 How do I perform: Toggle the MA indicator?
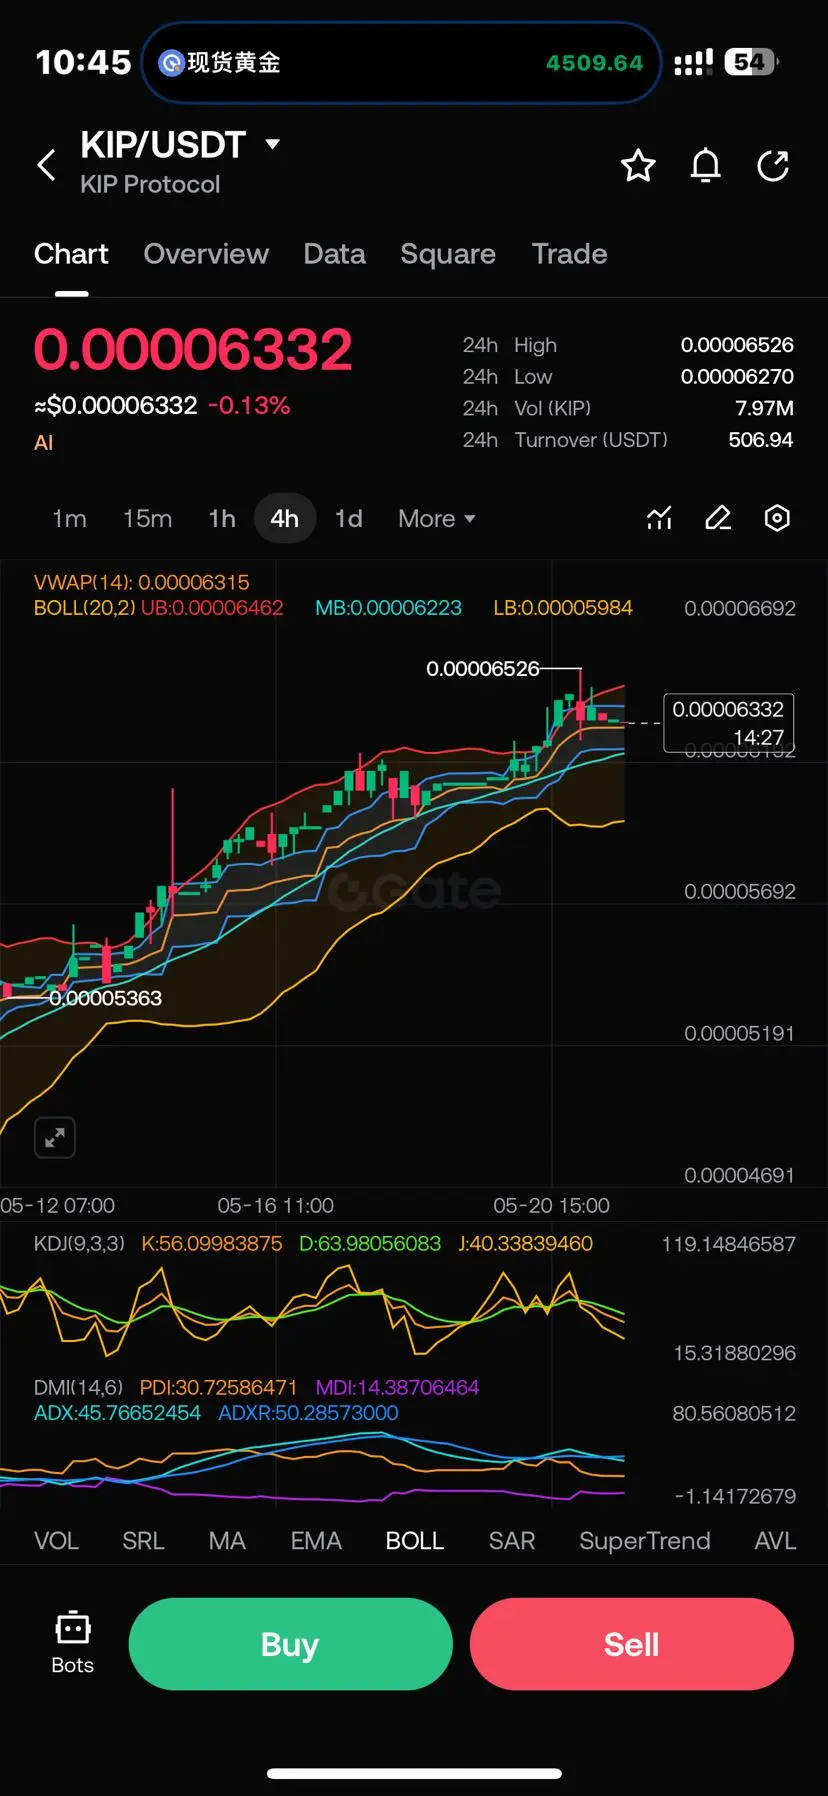227,1541
